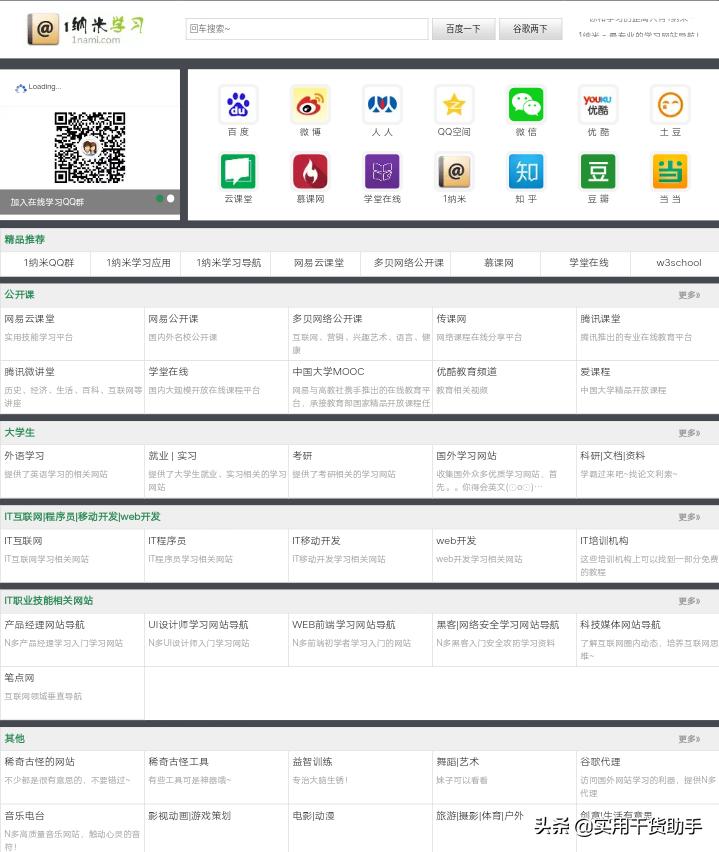Open UI设计师学习网站导航 link

[198, 625]
